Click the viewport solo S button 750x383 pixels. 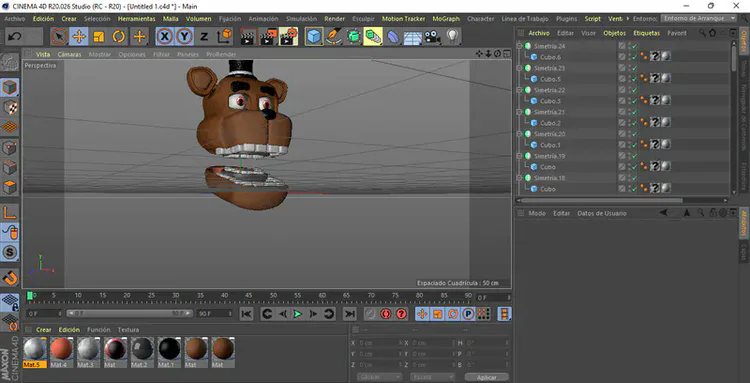click(x=10, y=252)
